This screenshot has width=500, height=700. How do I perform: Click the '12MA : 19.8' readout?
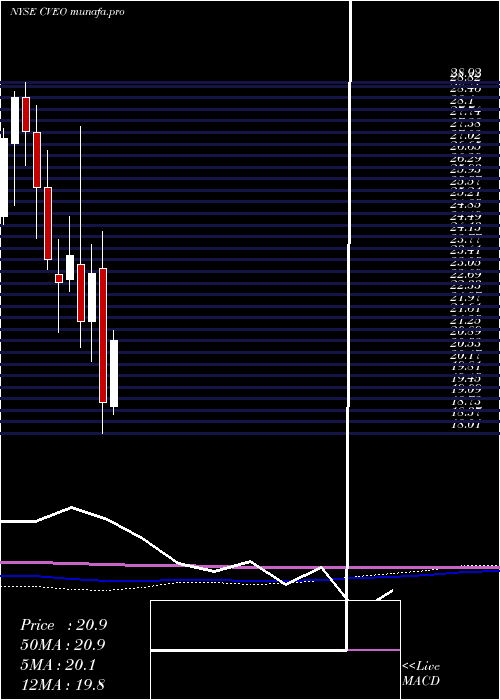[x=64, y=684]
